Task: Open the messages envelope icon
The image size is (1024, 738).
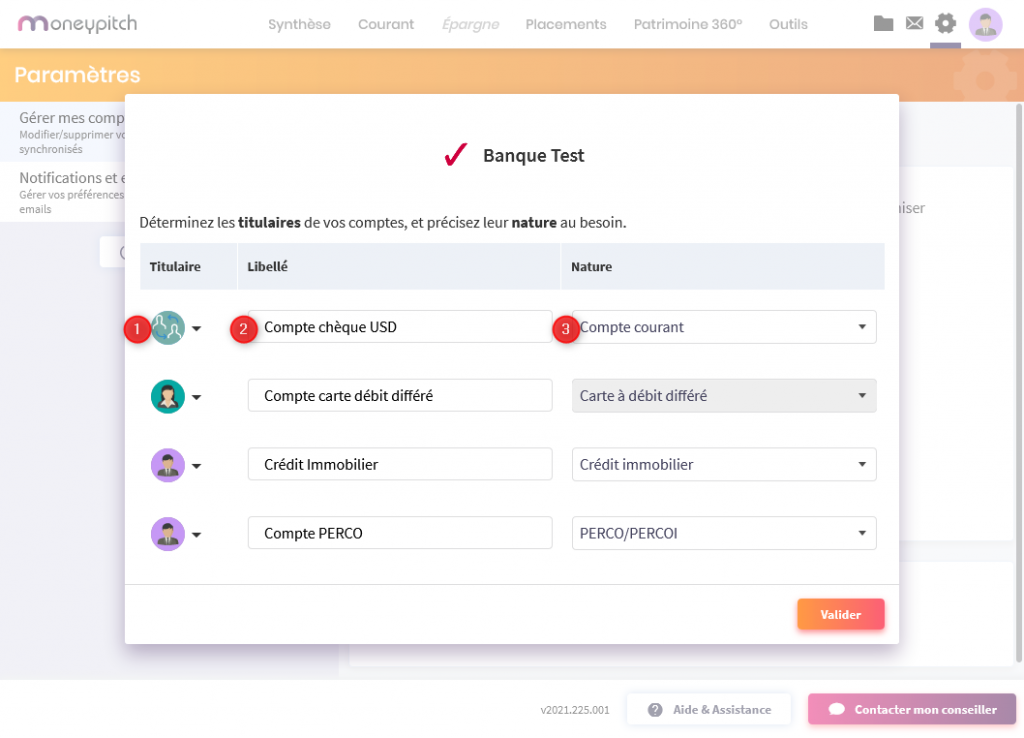Action: point(914,23)
